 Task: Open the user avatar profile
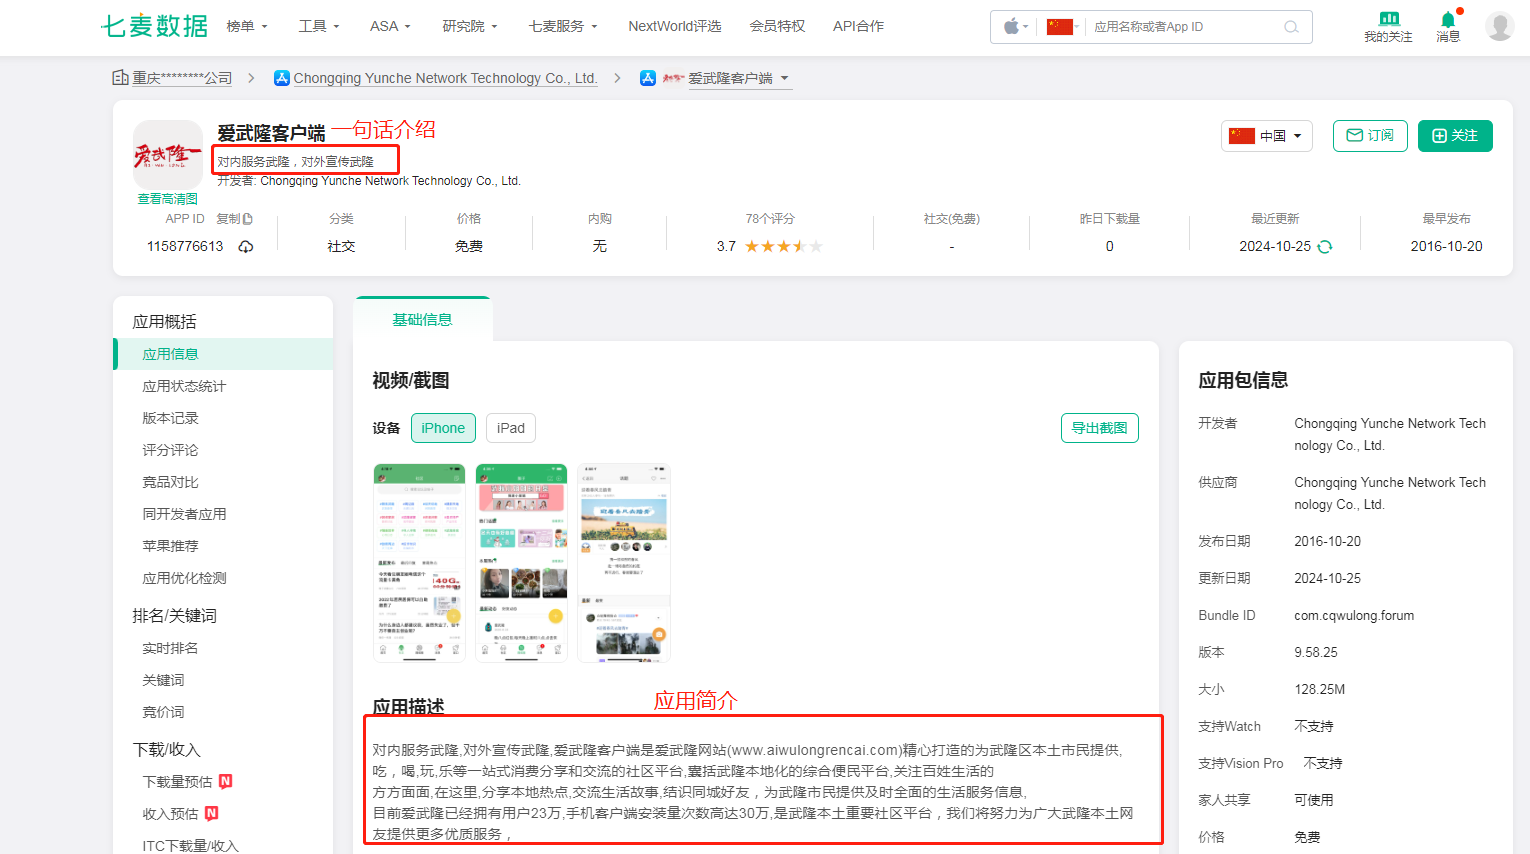tap(1499, 26)
